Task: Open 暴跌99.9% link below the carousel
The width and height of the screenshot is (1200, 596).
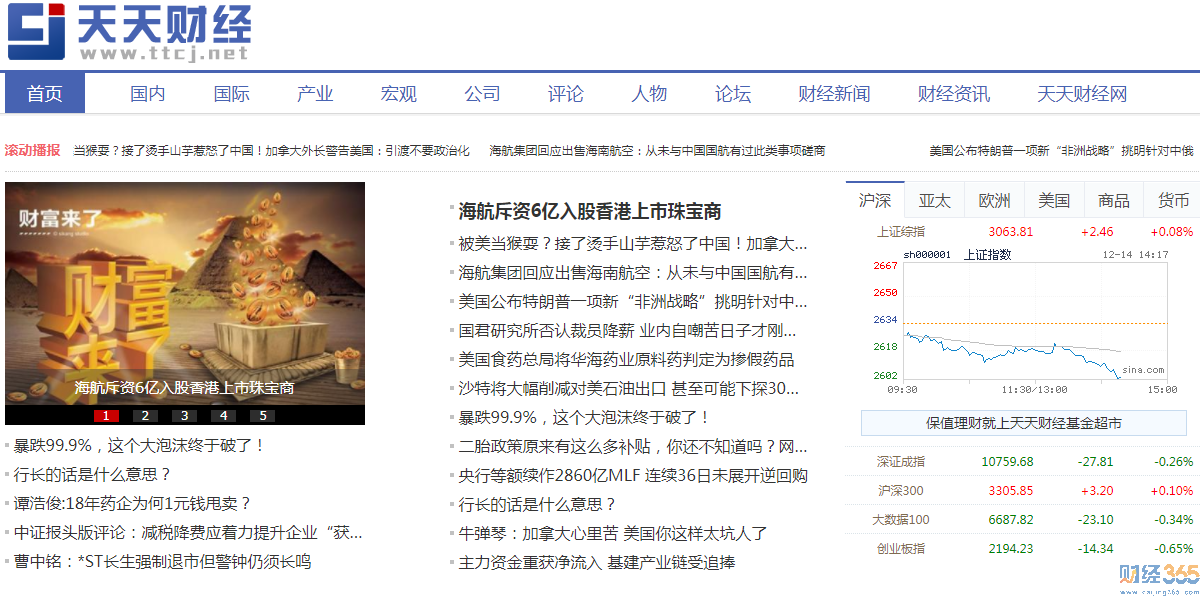Action: (140, 446)
